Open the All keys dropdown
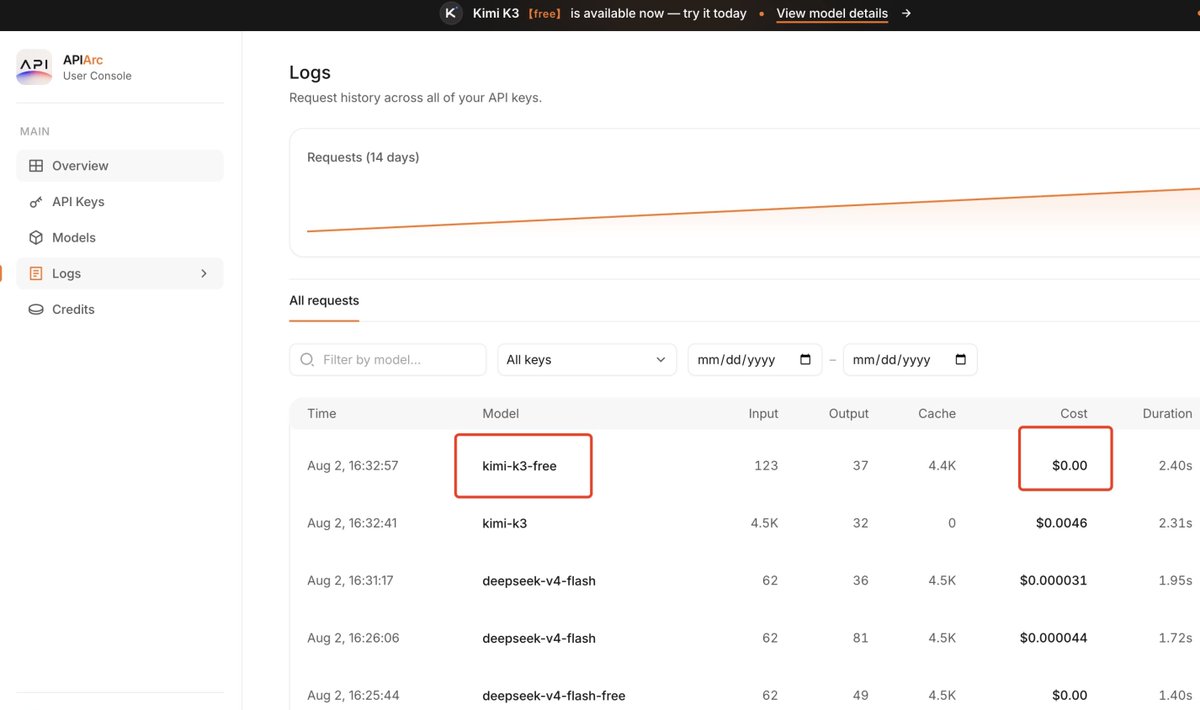 point(585,360)
